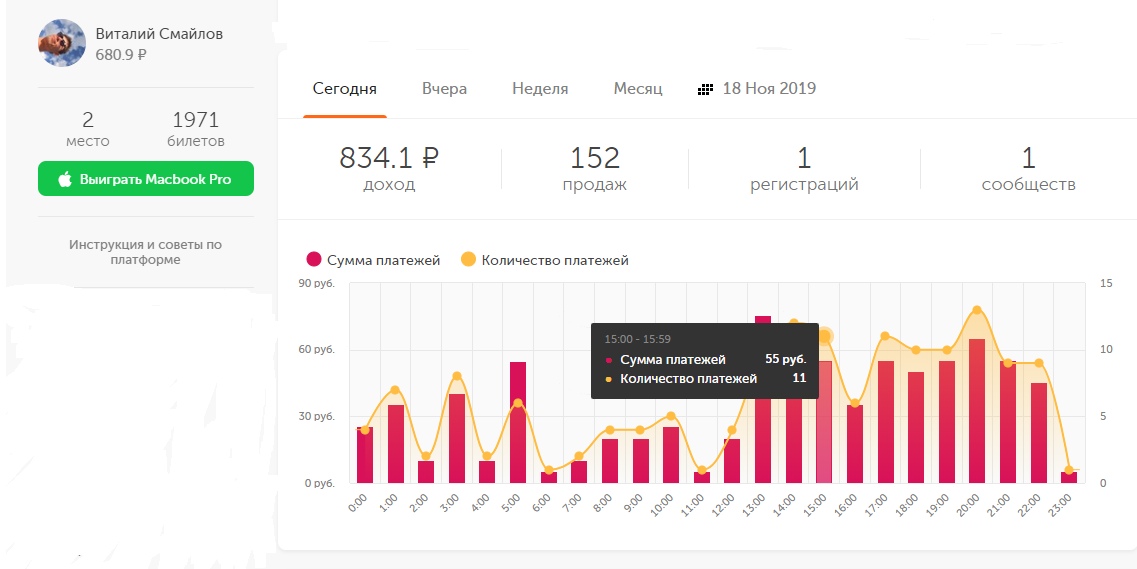
Task: Click the yellow Количество платежей color dot
Action: click(x=468, y=260)
